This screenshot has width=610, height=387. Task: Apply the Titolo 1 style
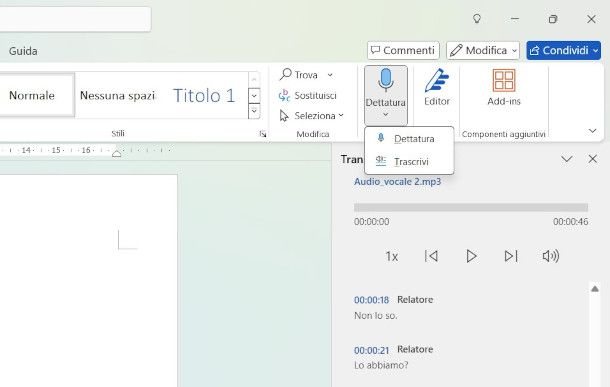204,95
